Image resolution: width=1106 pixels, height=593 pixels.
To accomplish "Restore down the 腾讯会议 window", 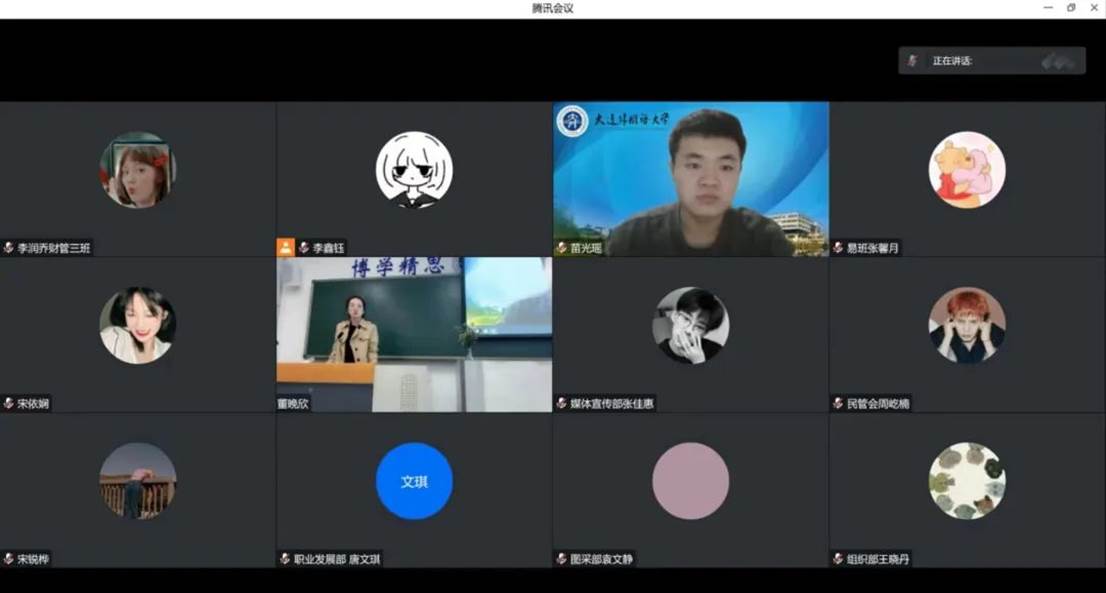I will [x=1070, y=8].
